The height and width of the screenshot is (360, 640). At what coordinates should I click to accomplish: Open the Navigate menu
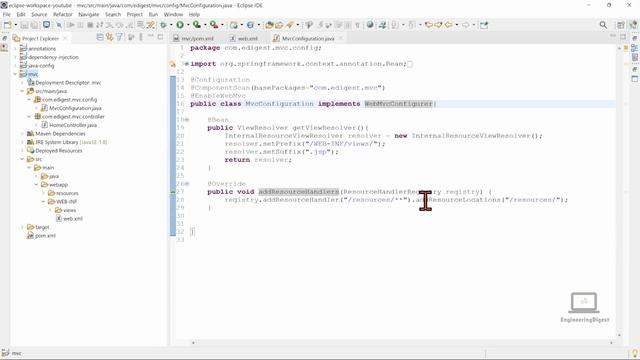[89, 14]
